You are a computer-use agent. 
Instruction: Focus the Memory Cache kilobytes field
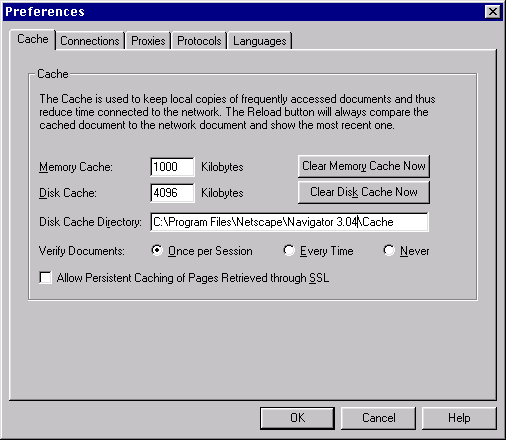tap(172, 167)
